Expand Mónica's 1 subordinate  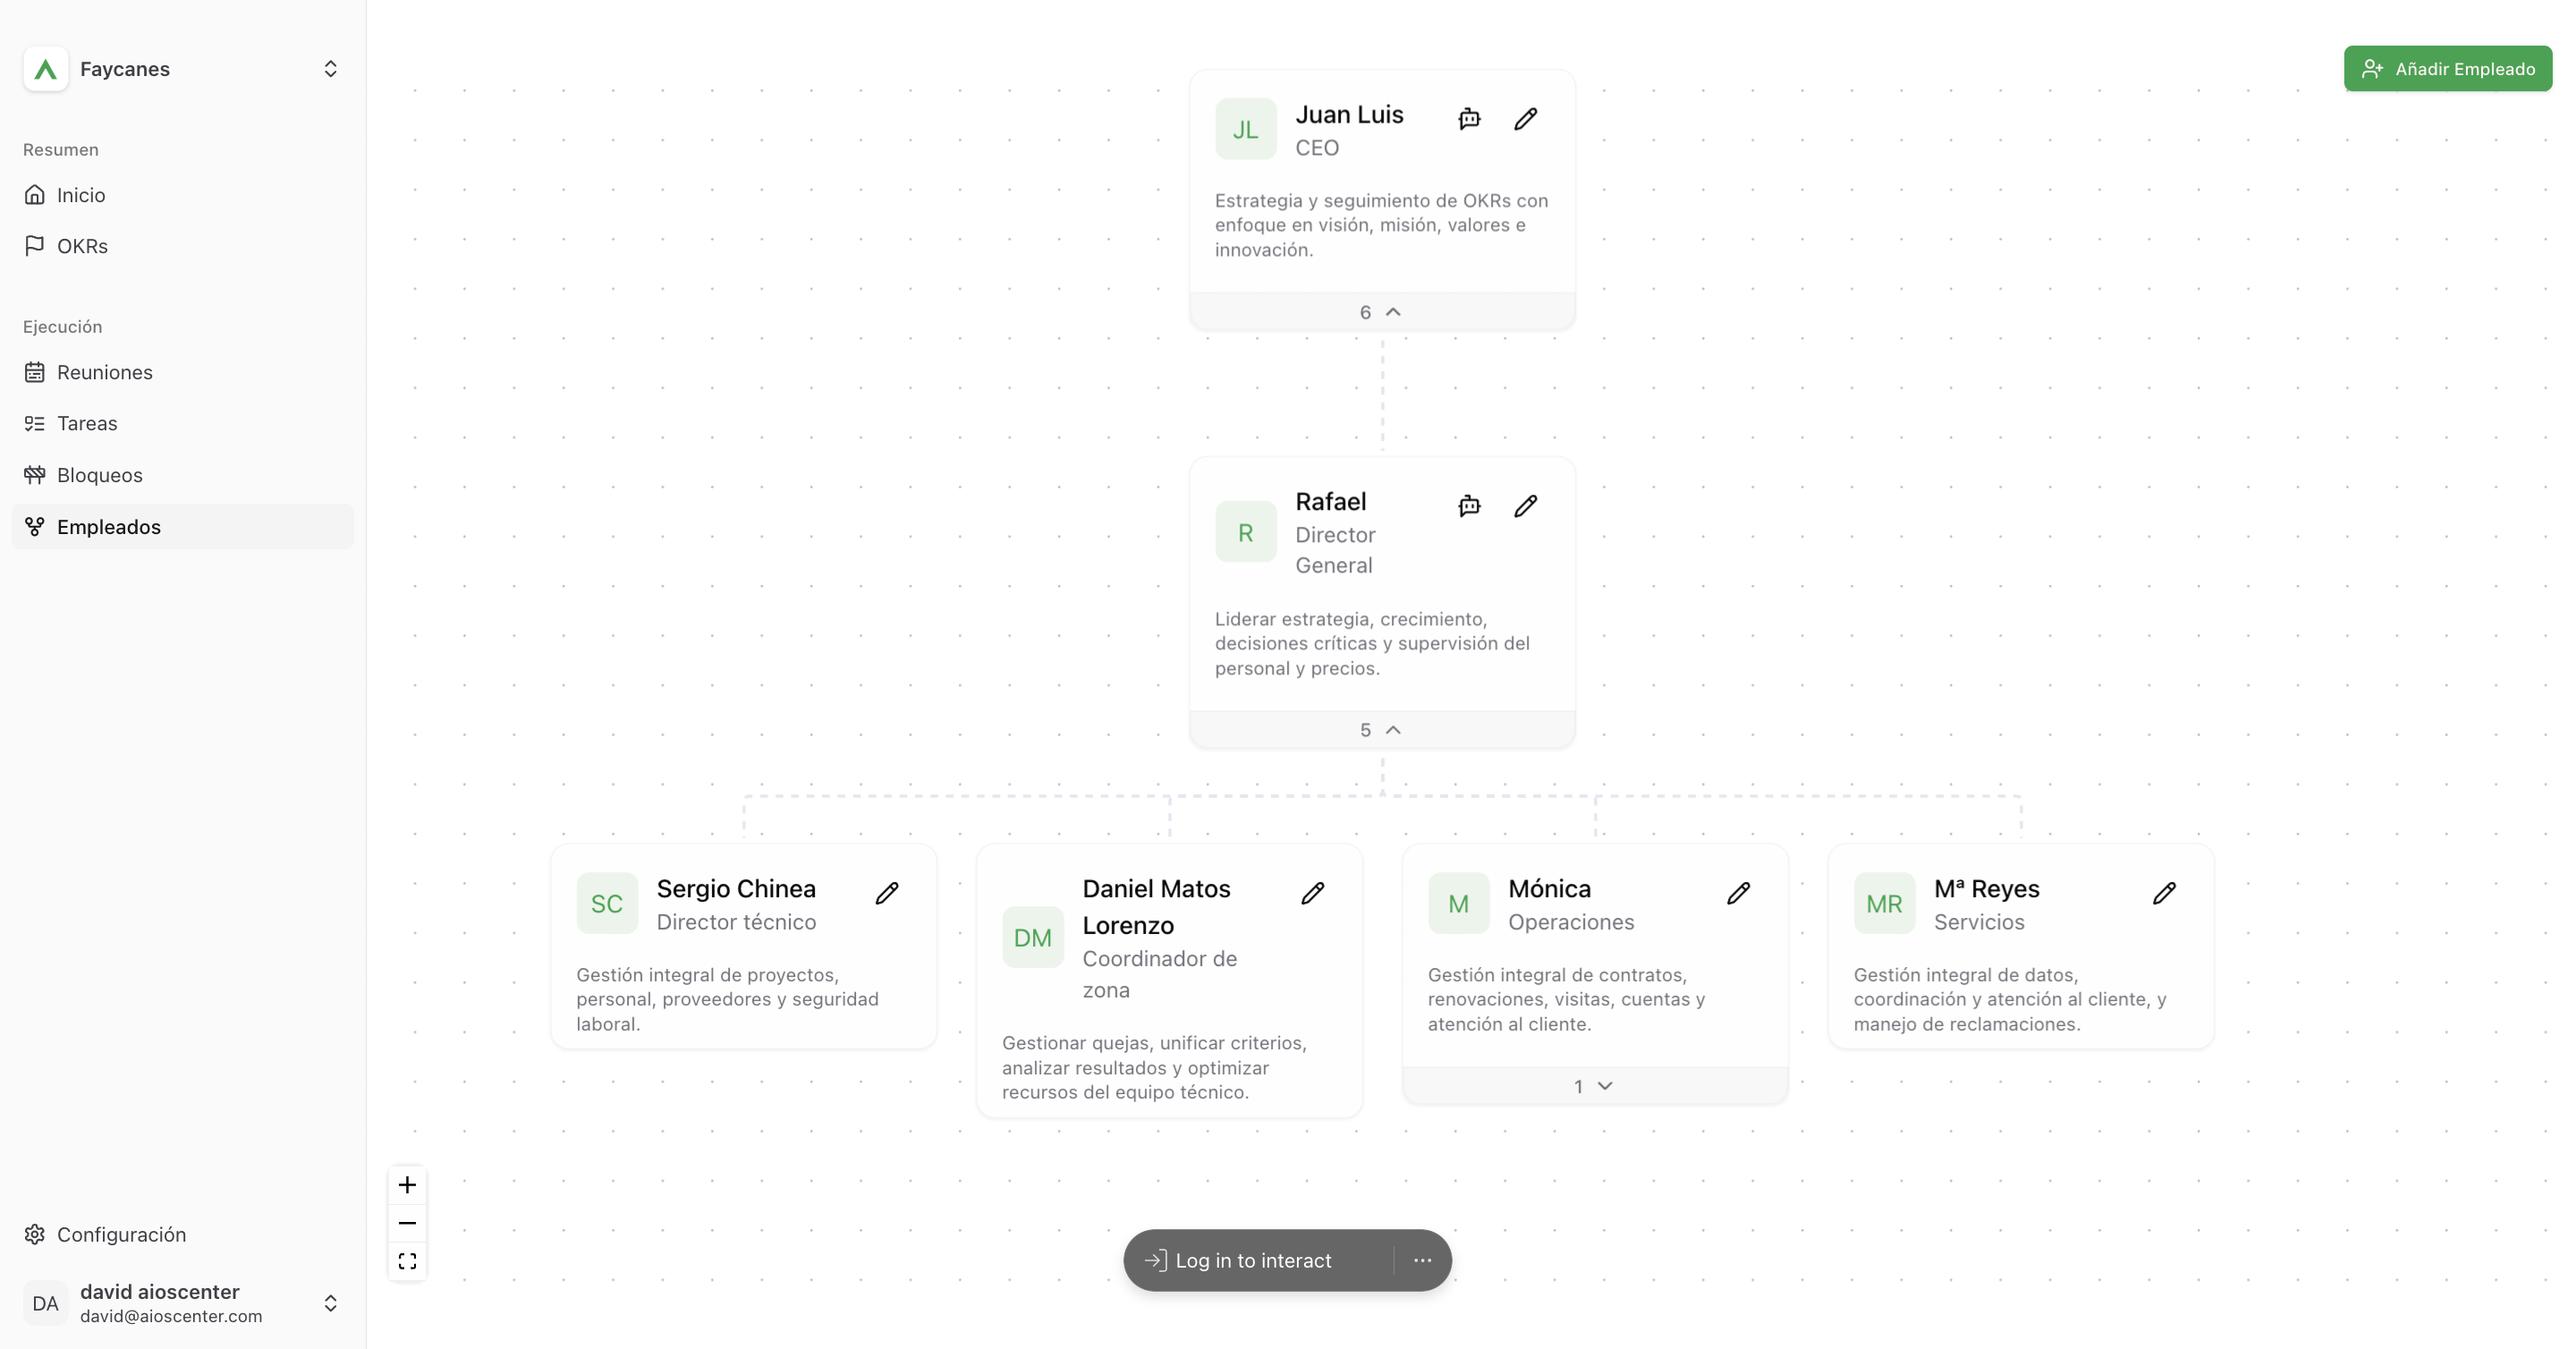point(1595,1086)
